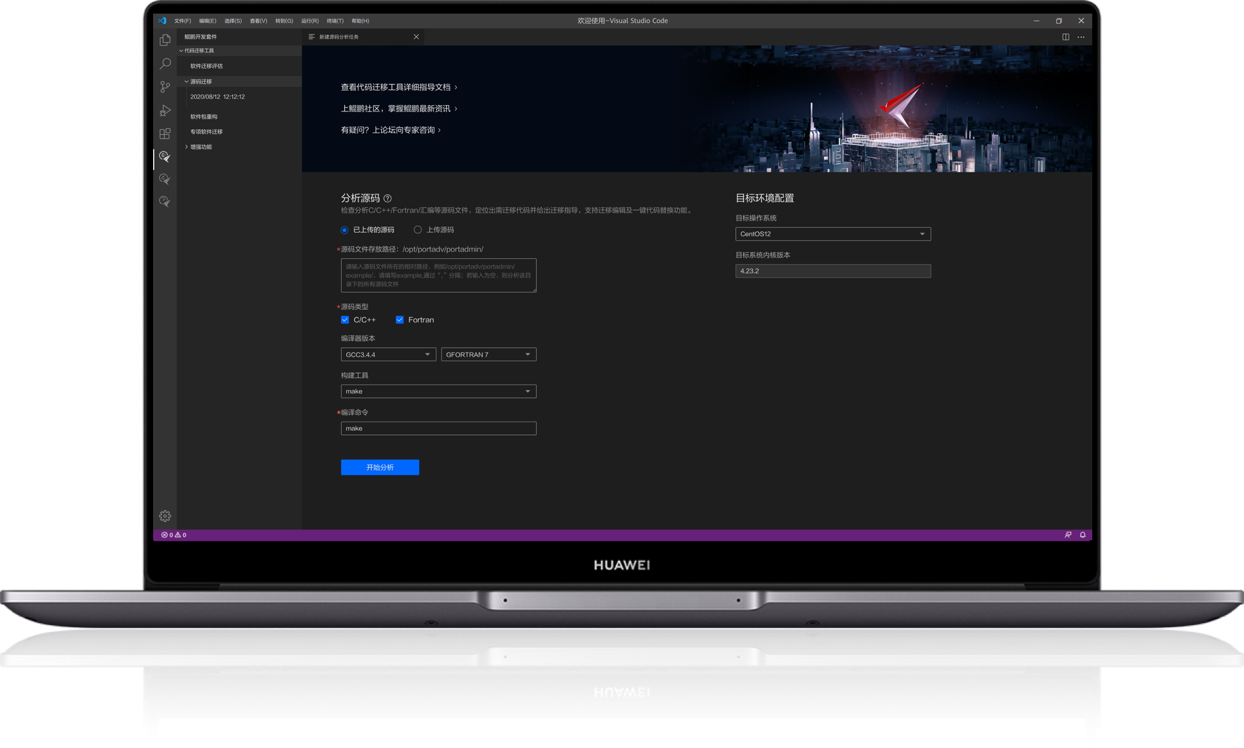Image resolution: width=1244 pixels, height=748 pixels.
Task: Open the 有疑问？上论坛向专家咨询 link
Action: pyautogui.click(x=390, y=130)
